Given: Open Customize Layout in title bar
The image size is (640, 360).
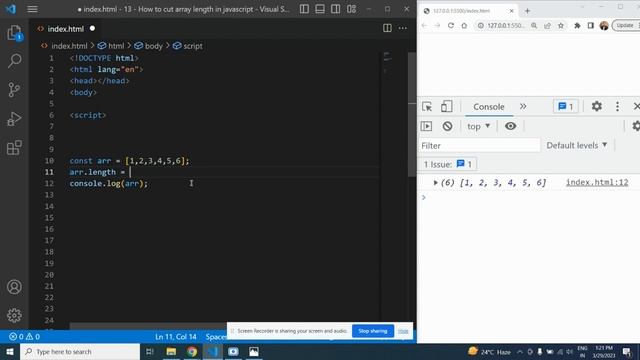Looking at the screenshot, I should click(351, 9).
